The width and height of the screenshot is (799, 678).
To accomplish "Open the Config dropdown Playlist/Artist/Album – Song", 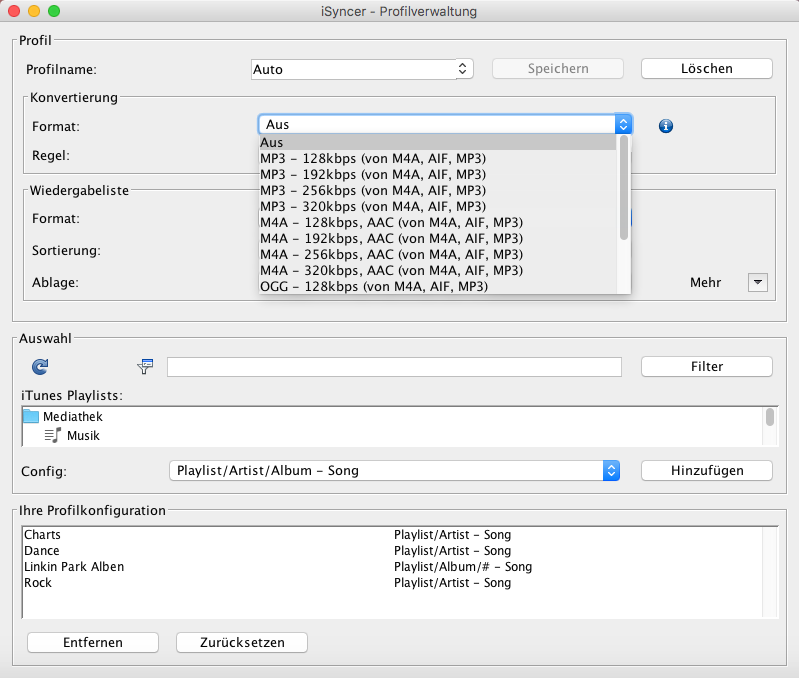I will pos(394,471).
